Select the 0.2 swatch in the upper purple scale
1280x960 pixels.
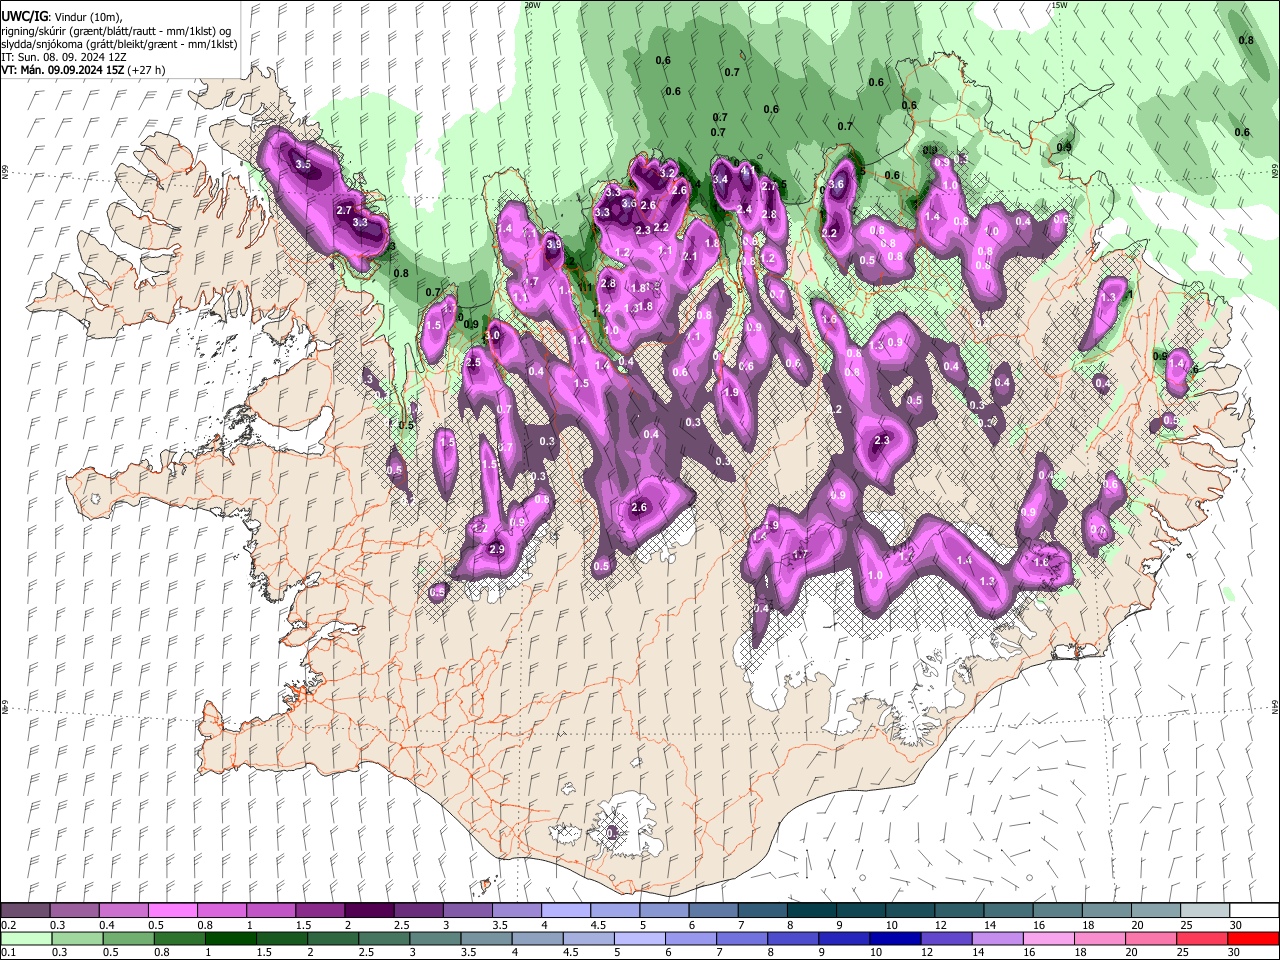coord(25,911)
